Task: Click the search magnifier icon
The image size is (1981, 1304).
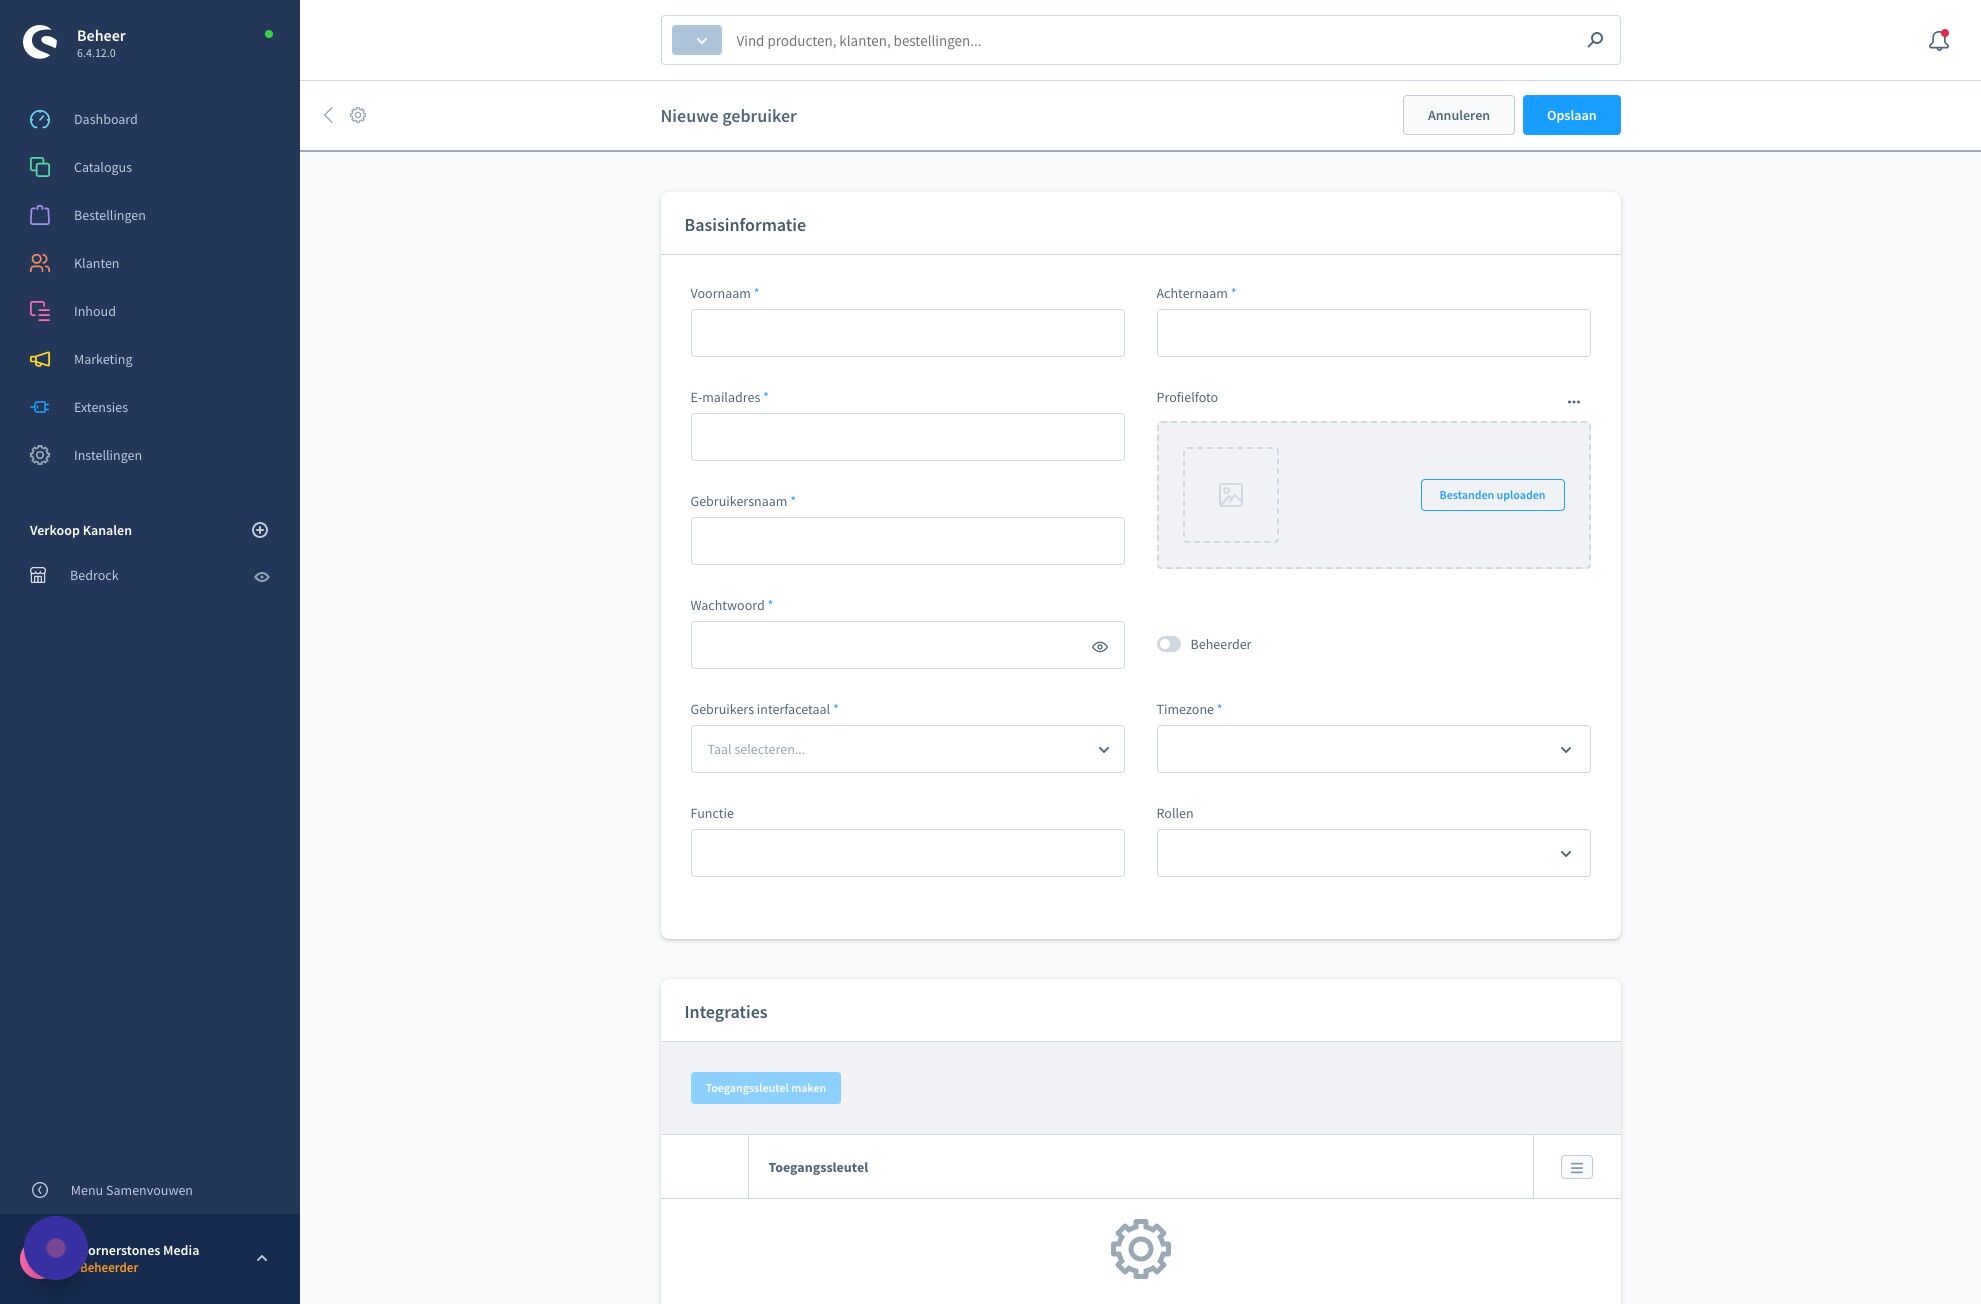Action: tap(1595, 40)
